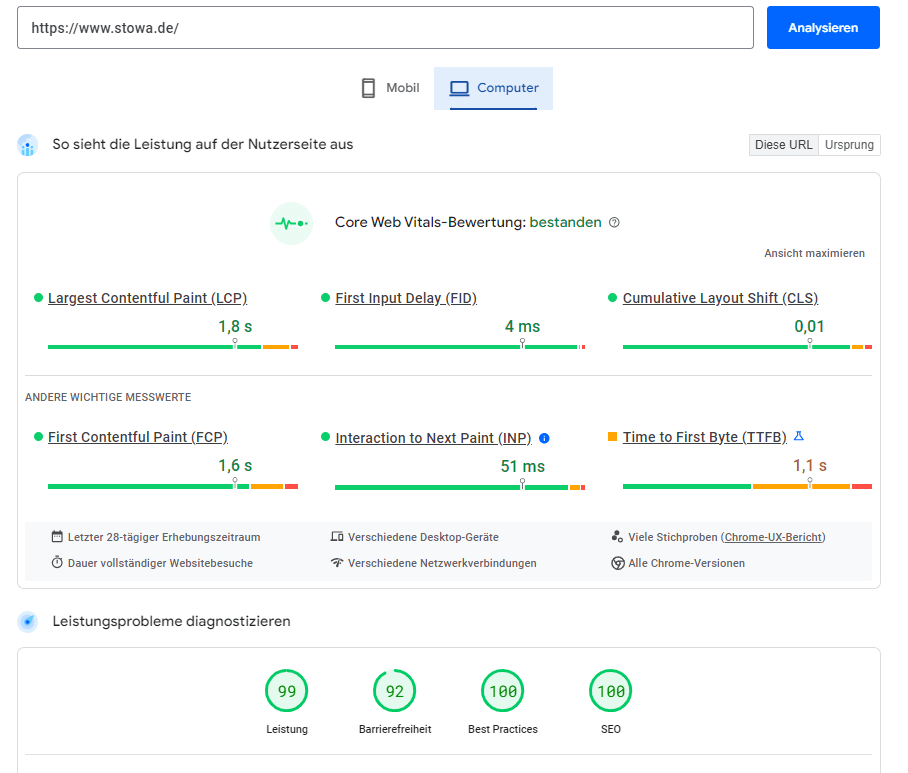Click the LCP value 1,8 s

pos(235,327)
